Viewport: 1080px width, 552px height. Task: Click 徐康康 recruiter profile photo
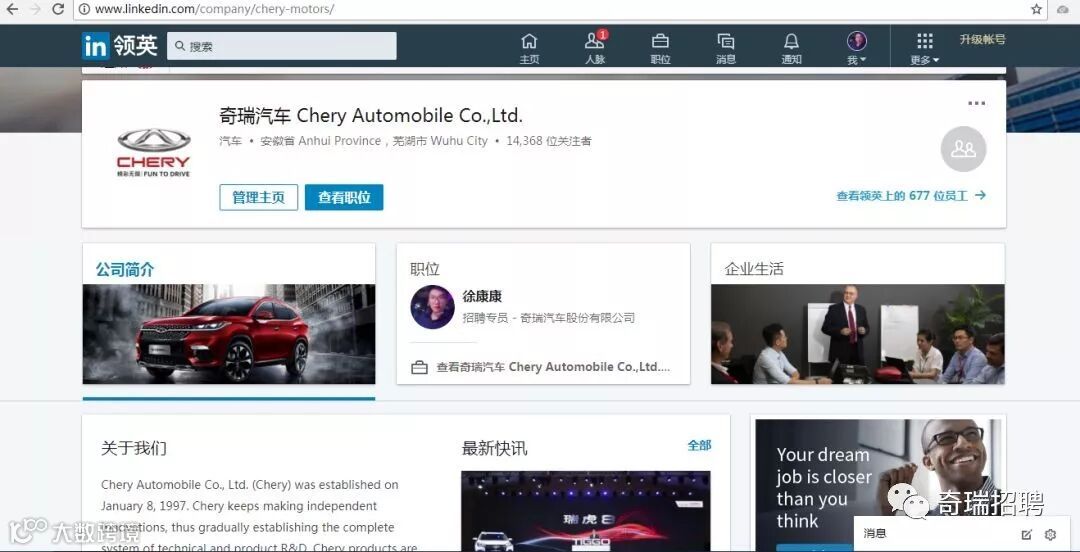433,307
